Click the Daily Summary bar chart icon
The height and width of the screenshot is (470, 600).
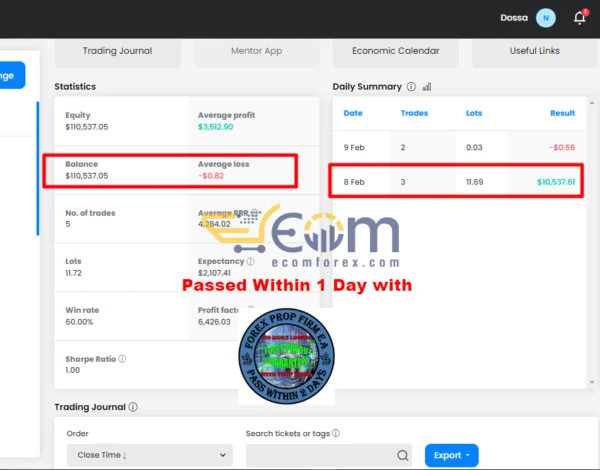(x=427, y=87)
